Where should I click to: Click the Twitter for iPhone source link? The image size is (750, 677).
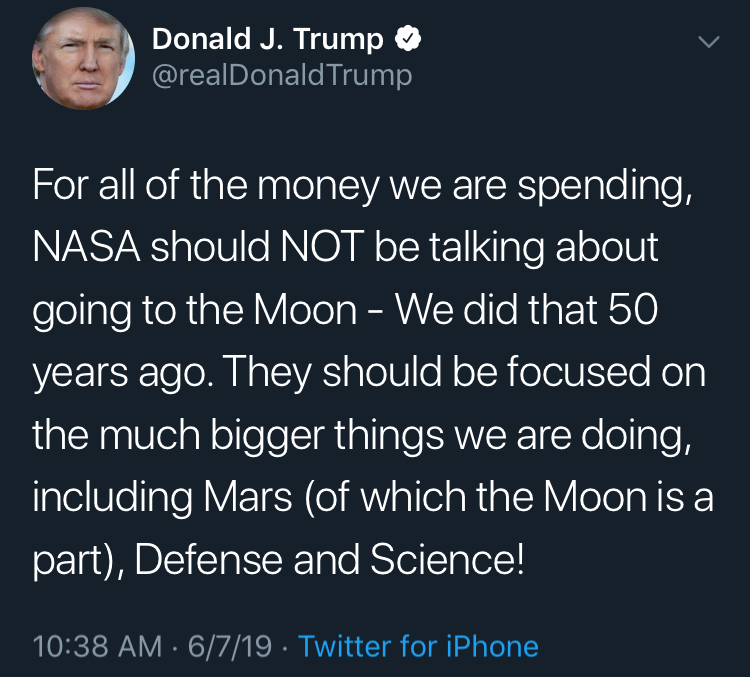[418, 646]
